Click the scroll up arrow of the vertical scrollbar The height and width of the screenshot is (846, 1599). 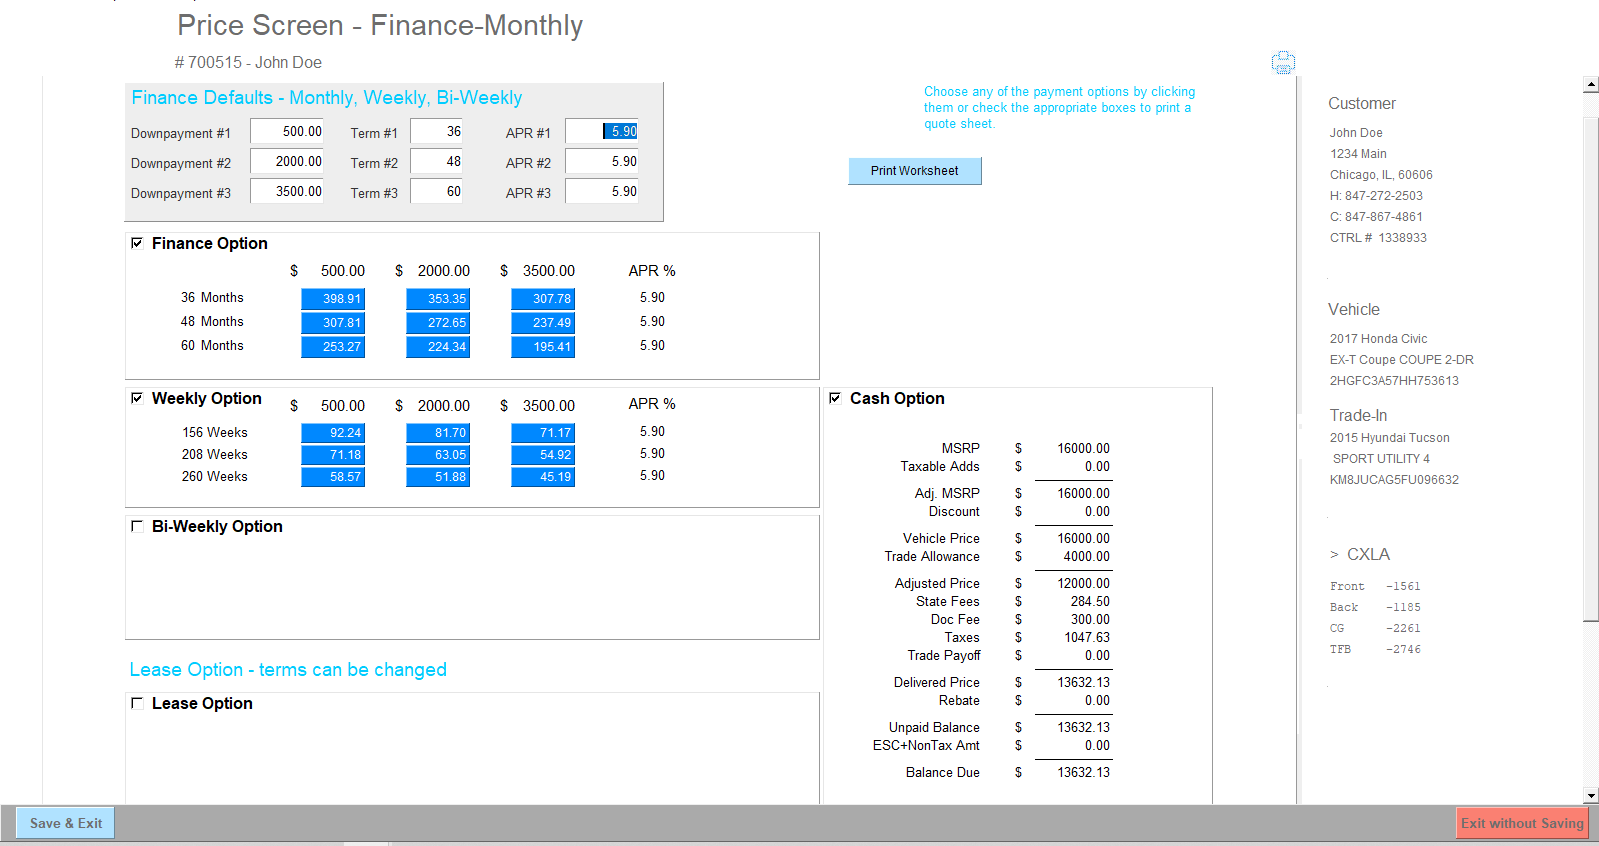pos(1591,85)
